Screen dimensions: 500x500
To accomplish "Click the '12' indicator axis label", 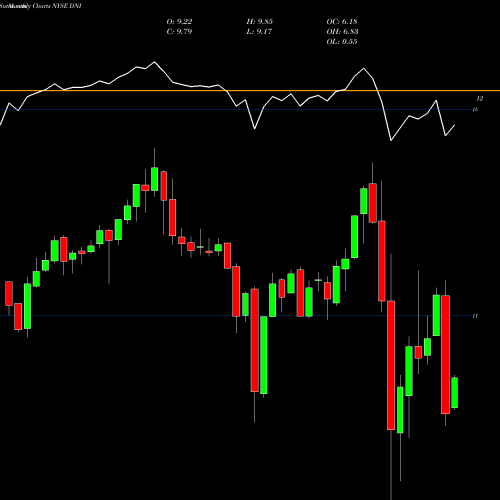I will pyautogui.click(x=480, y=99).
